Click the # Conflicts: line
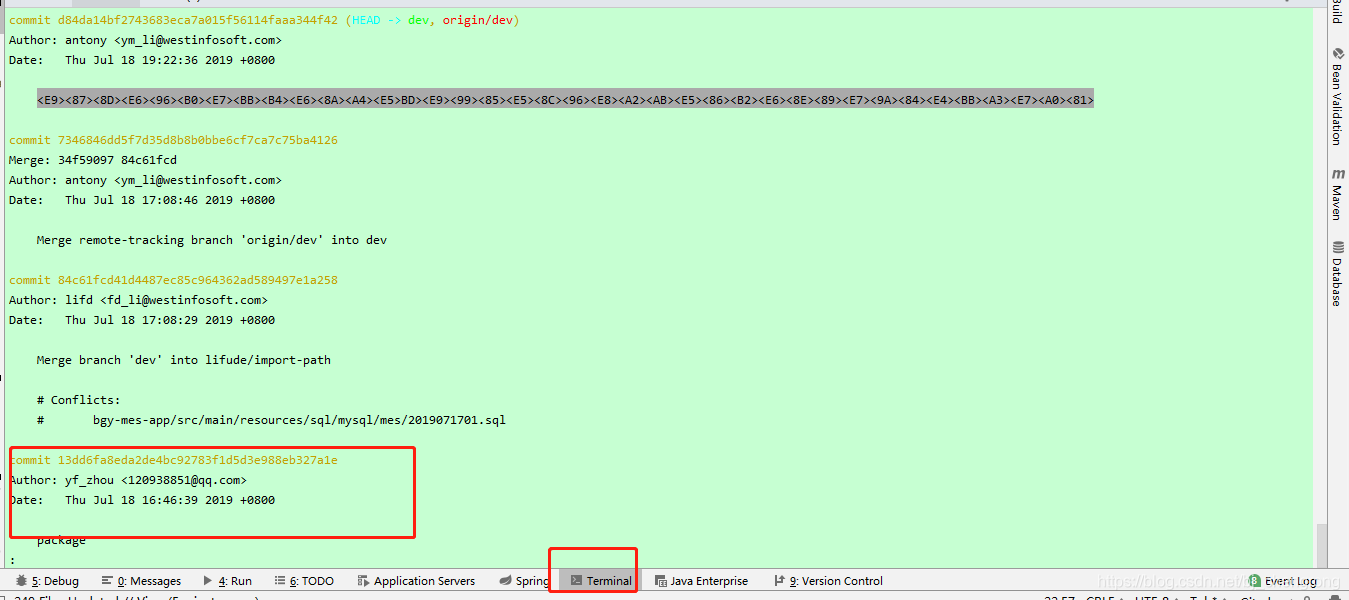Screen dimensions: 1349x600 point(78,400)
